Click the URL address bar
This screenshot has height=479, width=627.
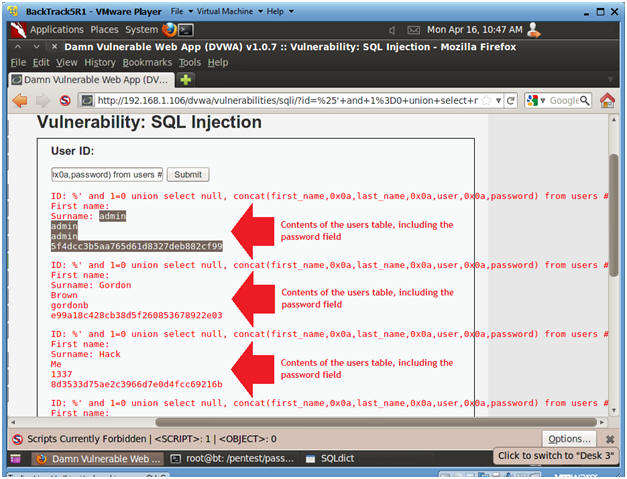coord(287,100)
